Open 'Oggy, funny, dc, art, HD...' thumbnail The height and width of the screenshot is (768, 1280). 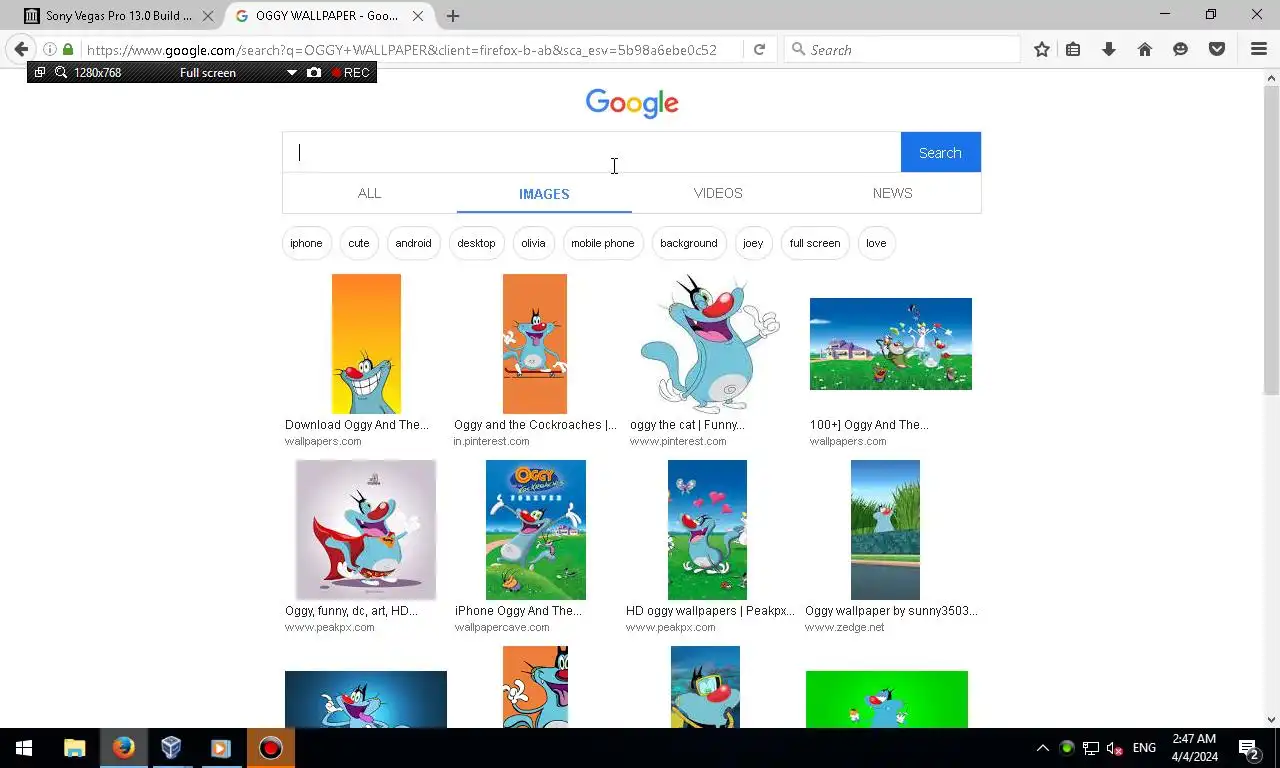point(366,530)
